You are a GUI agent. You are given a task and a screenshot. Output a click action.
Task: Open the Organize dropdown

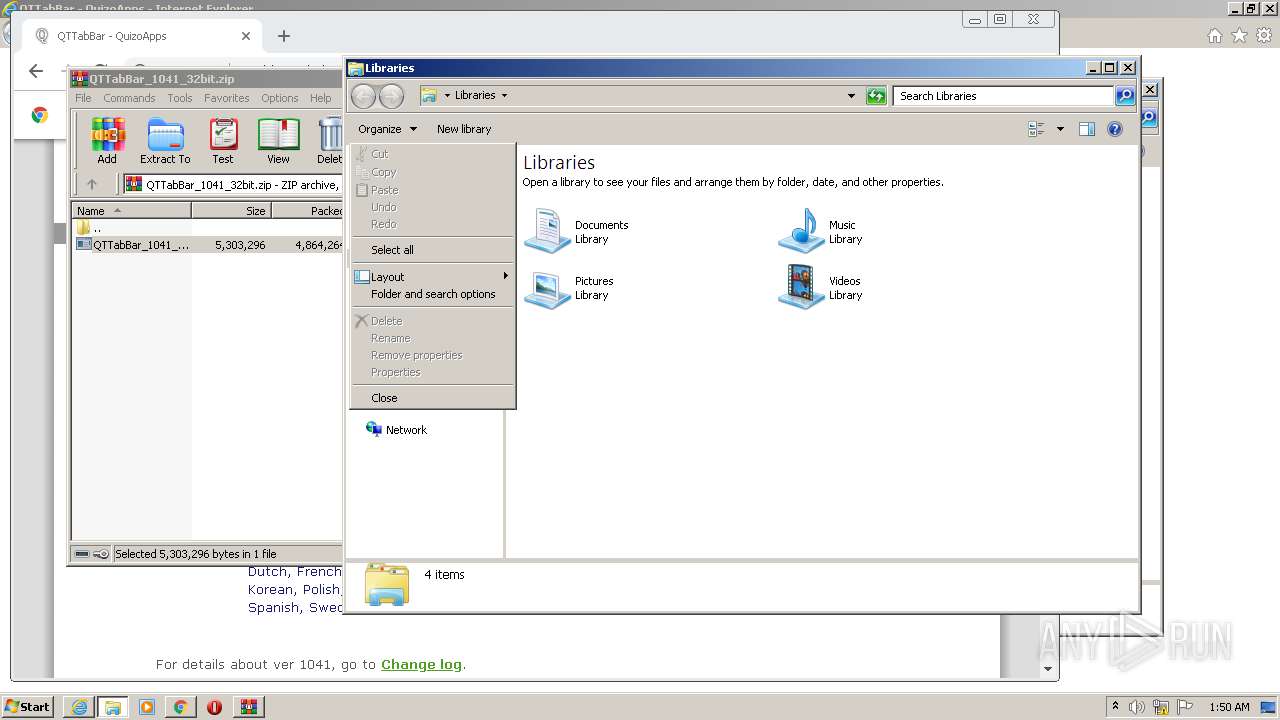point(388,129)
